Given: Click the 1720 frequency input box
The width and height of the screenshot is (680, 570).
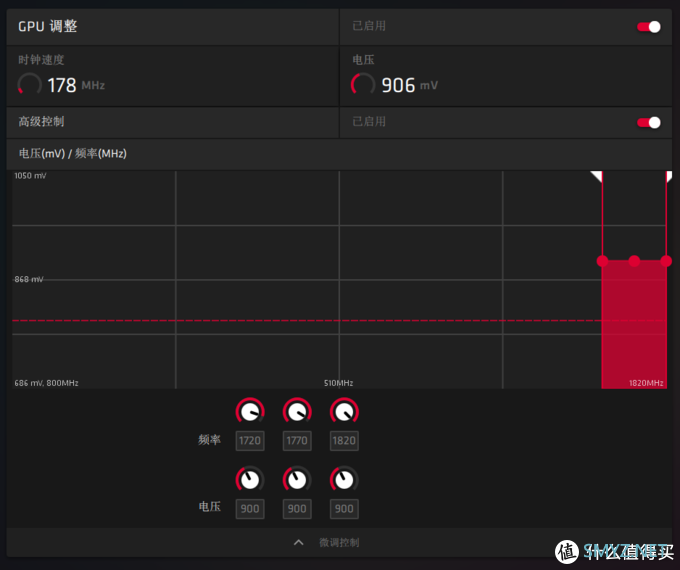Looking at the screenshot, I should (x=250, y=441).
